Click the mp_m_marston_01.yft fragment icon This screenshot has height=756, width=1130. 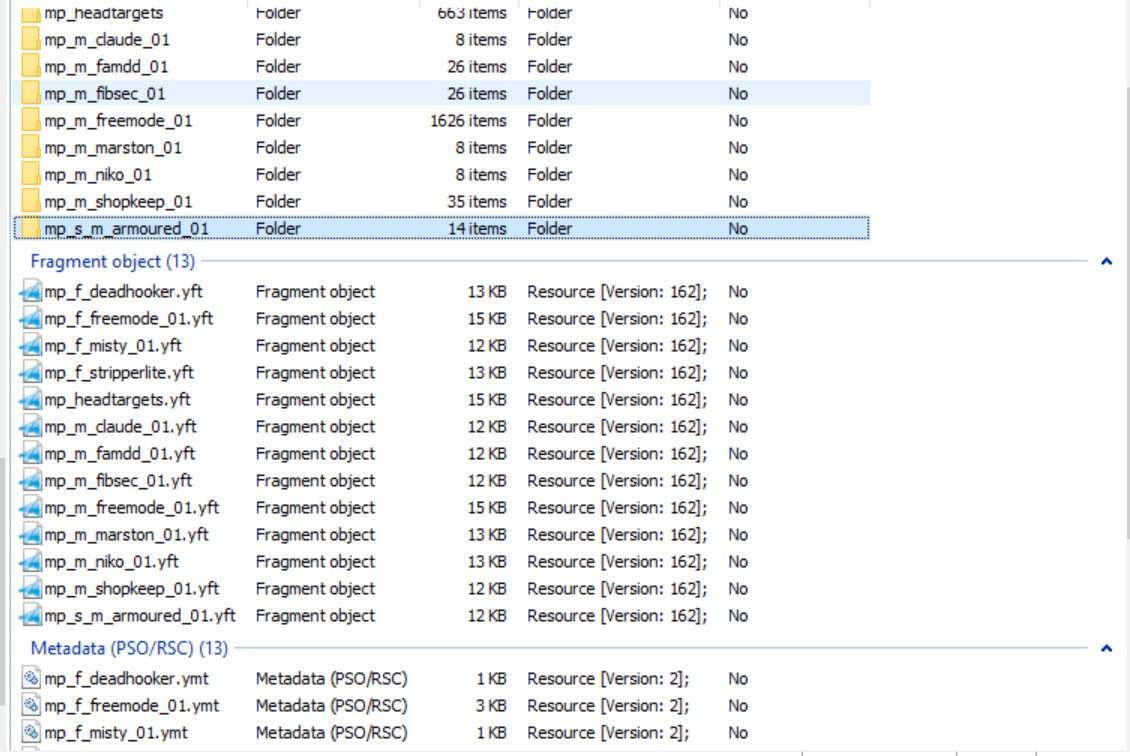click(30, 535)
